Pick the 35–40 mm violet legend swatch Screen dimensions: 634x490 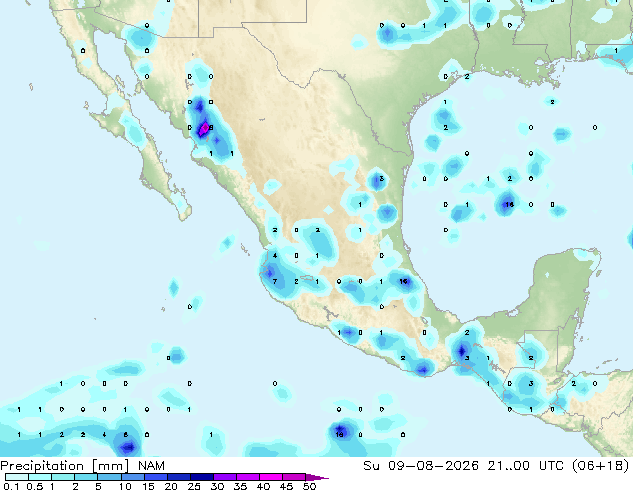point(247,477)
